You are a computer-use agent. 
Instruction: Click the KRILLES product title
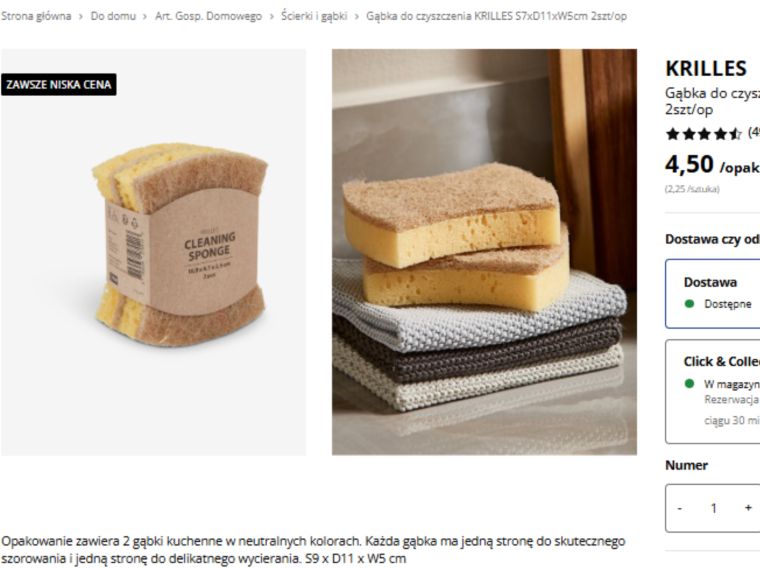point(706,68)
